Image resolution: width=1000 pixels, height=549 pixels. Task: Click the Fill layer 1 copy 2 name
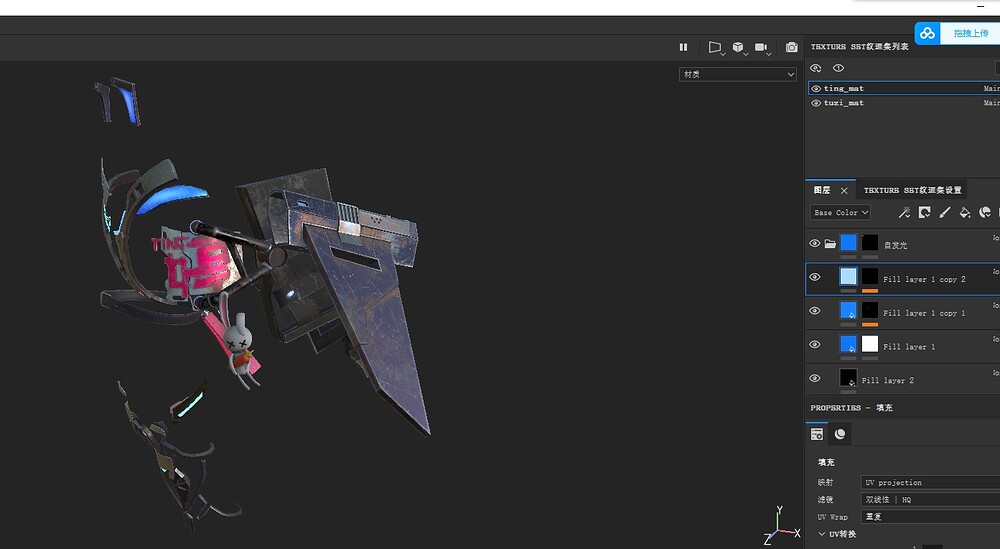click(x=924, y=279)
